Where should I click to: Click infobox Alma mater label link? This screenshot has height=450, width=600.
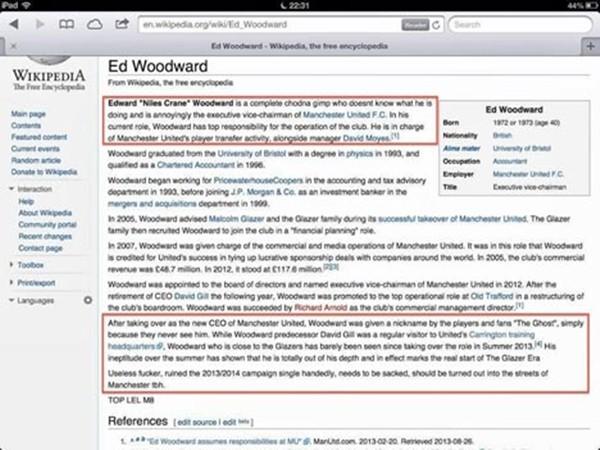click(x=461, y=148)
